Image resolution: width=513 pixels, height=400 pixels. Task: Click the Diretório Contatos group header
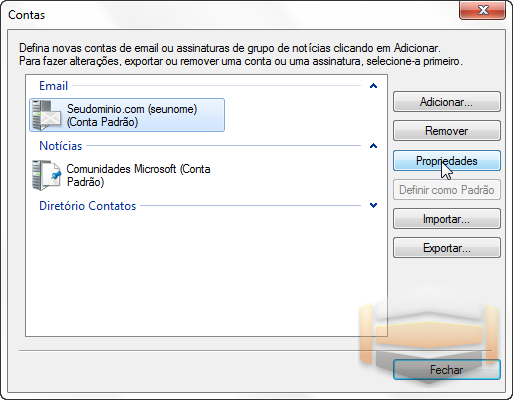pos(88,206)
